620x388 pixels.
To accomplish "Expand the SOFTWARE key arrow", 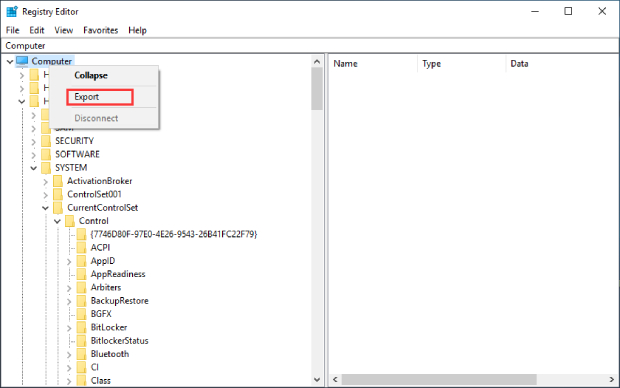I will tap(34, 155).
